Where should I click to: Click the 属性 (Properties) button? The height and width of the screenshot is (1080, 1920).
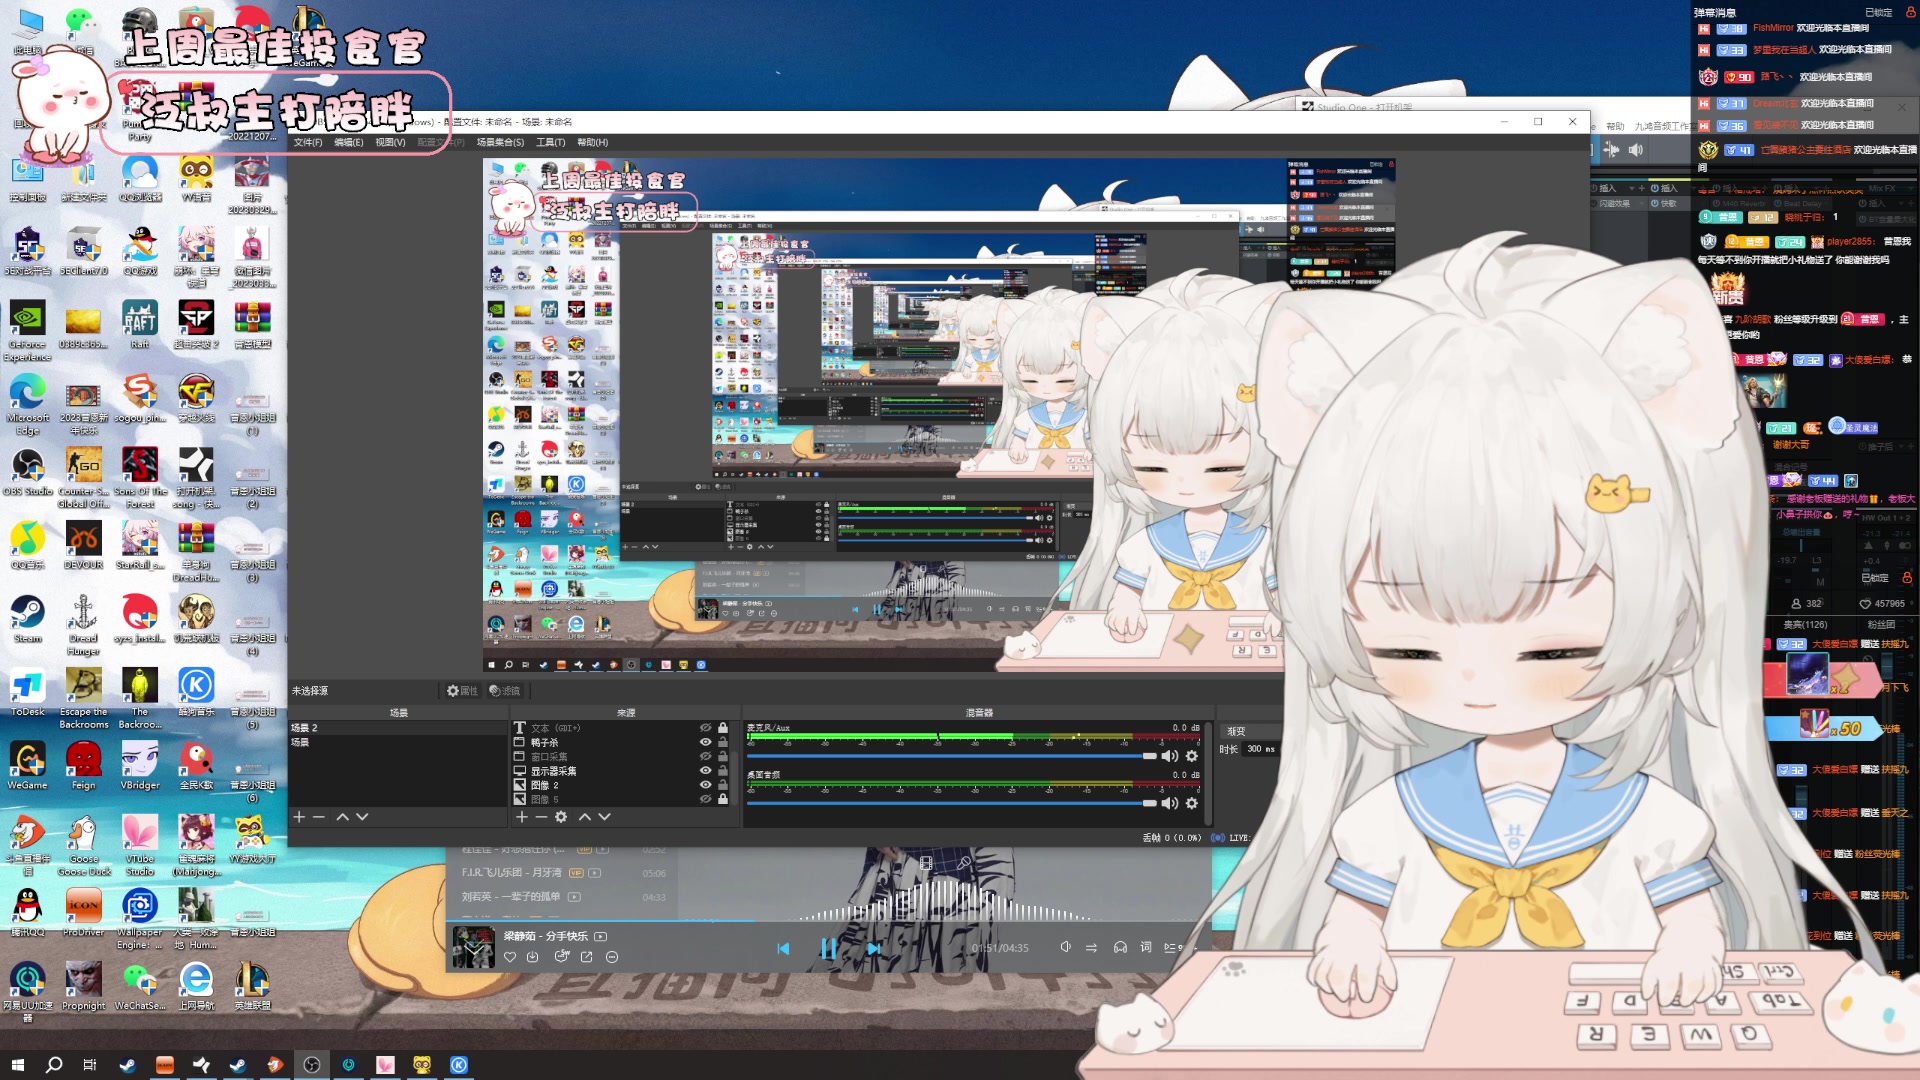pos(462,691)
